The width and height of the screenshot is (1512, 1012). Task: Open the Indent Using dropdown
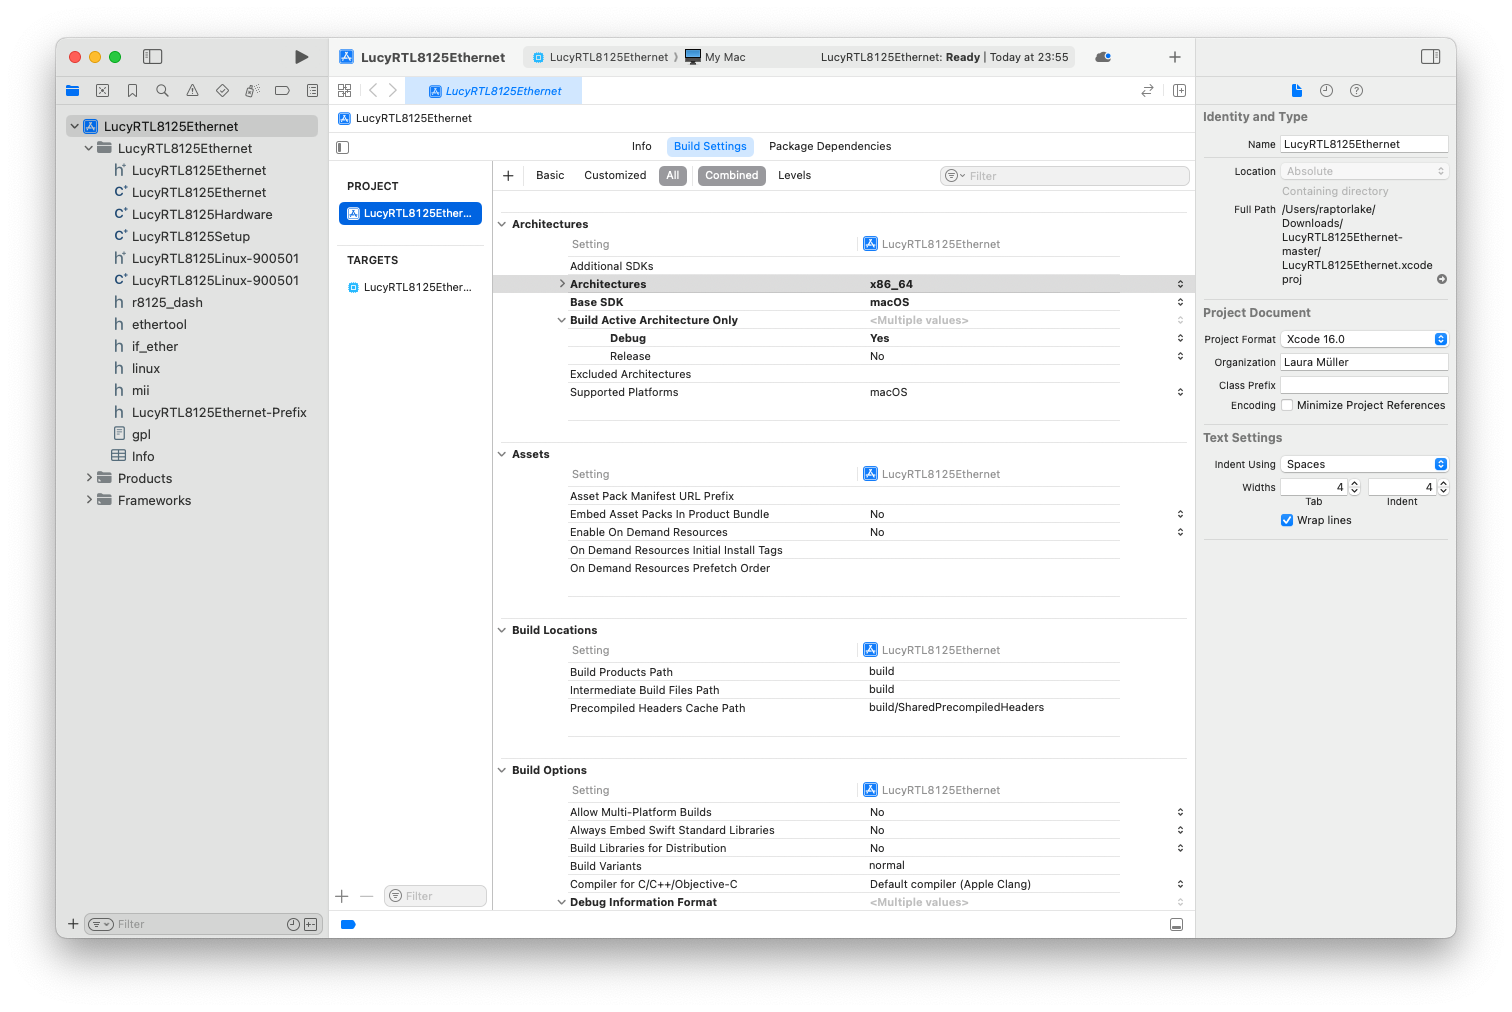pos(1365,465)
